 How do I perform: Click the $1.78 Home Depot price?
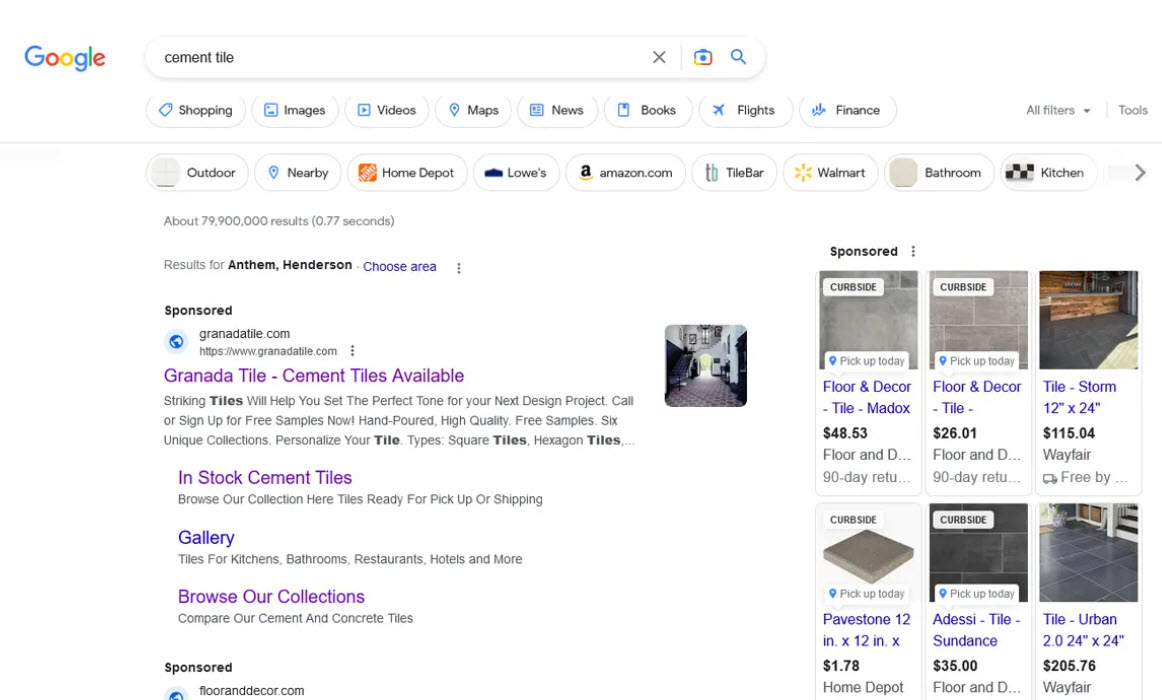point(841,666)
